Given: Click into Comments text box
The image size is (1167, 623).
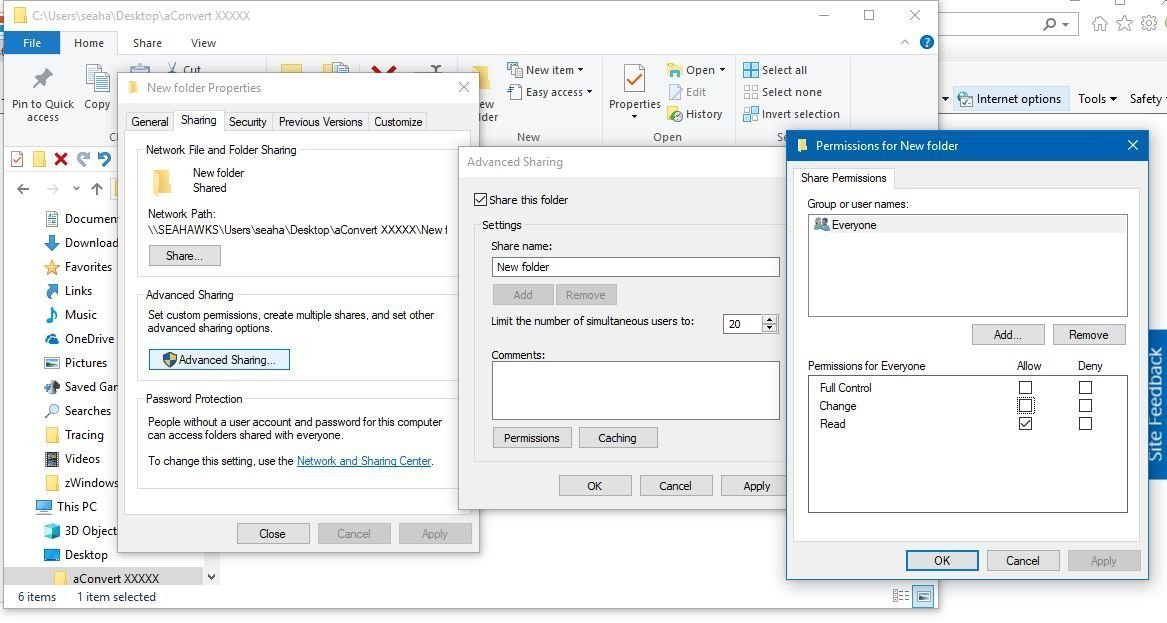Looking at the screenshot, I should click(x=636, y=391).
